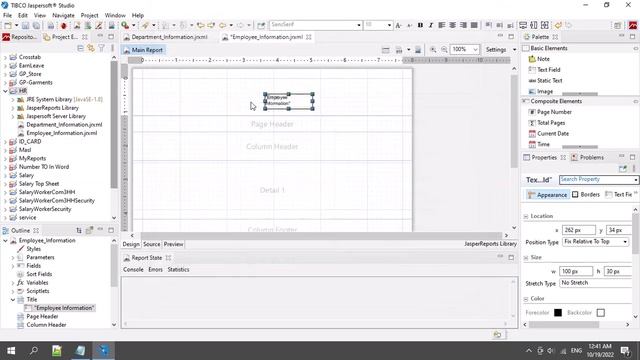Switch to the Preview editor tab
Viewport: 640px width, 360px height.
coord(173,244)
